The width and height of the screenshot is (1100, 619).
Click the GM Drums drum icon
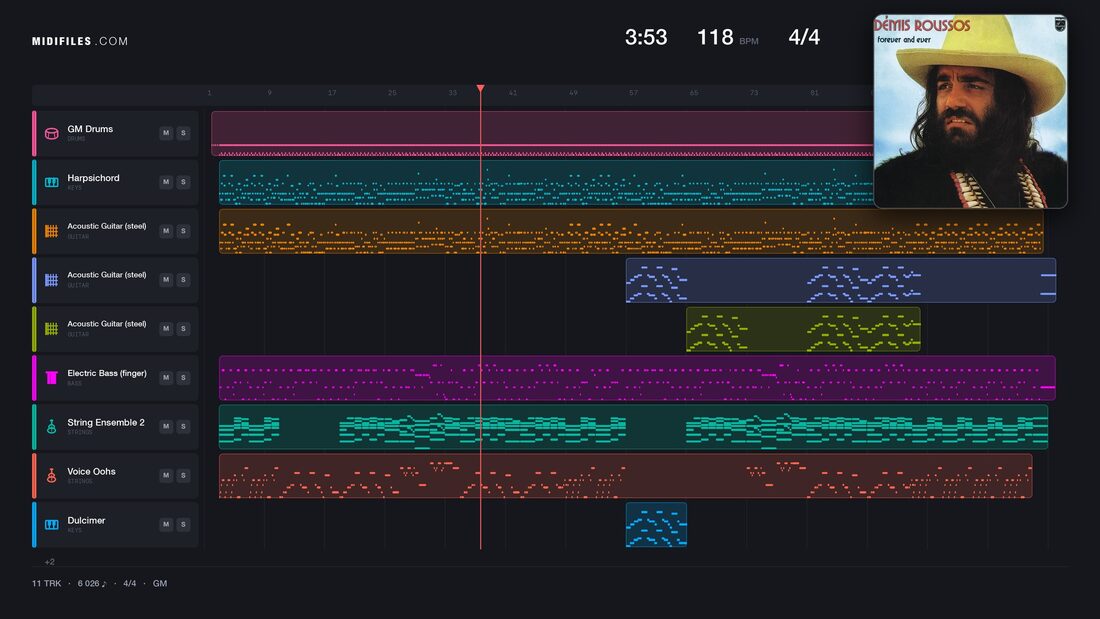point(51,133)
